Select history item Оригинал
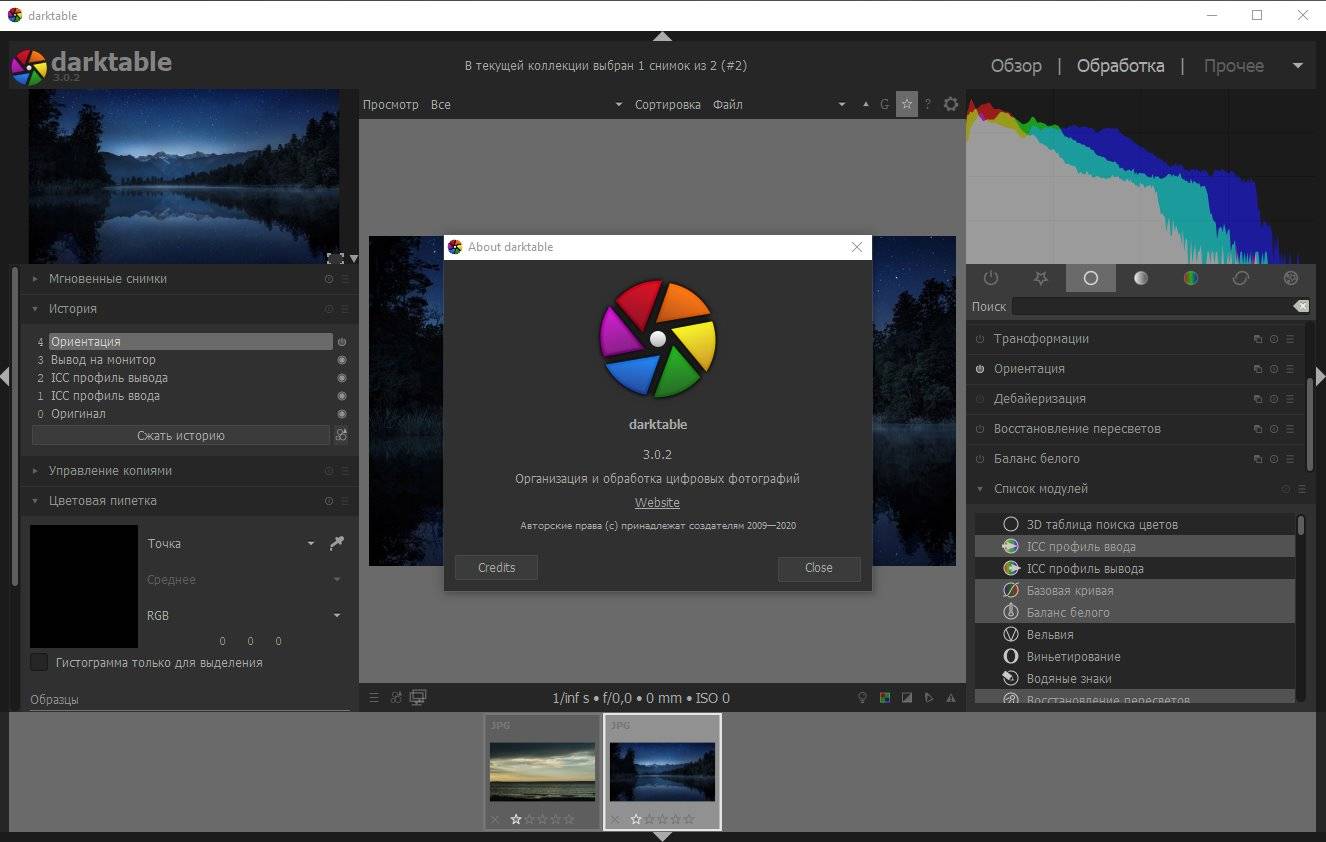1326x842 pixels. pyautogui.click(x=191, y=414)
